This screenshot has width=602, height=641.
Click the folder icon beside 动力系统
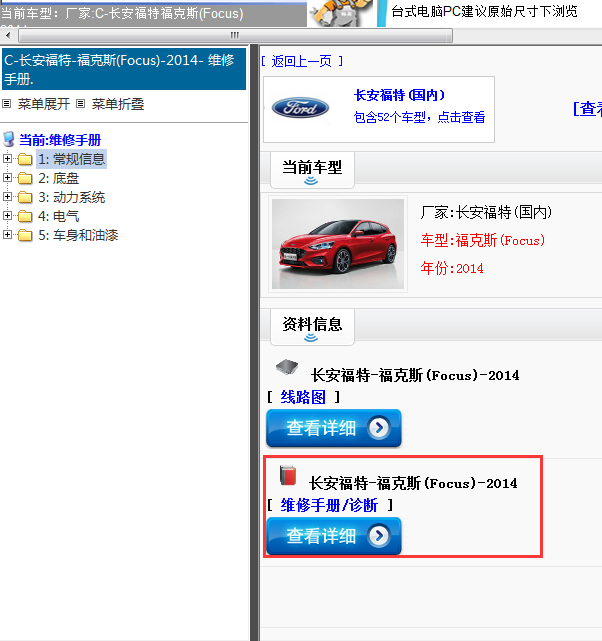[25, 197]
